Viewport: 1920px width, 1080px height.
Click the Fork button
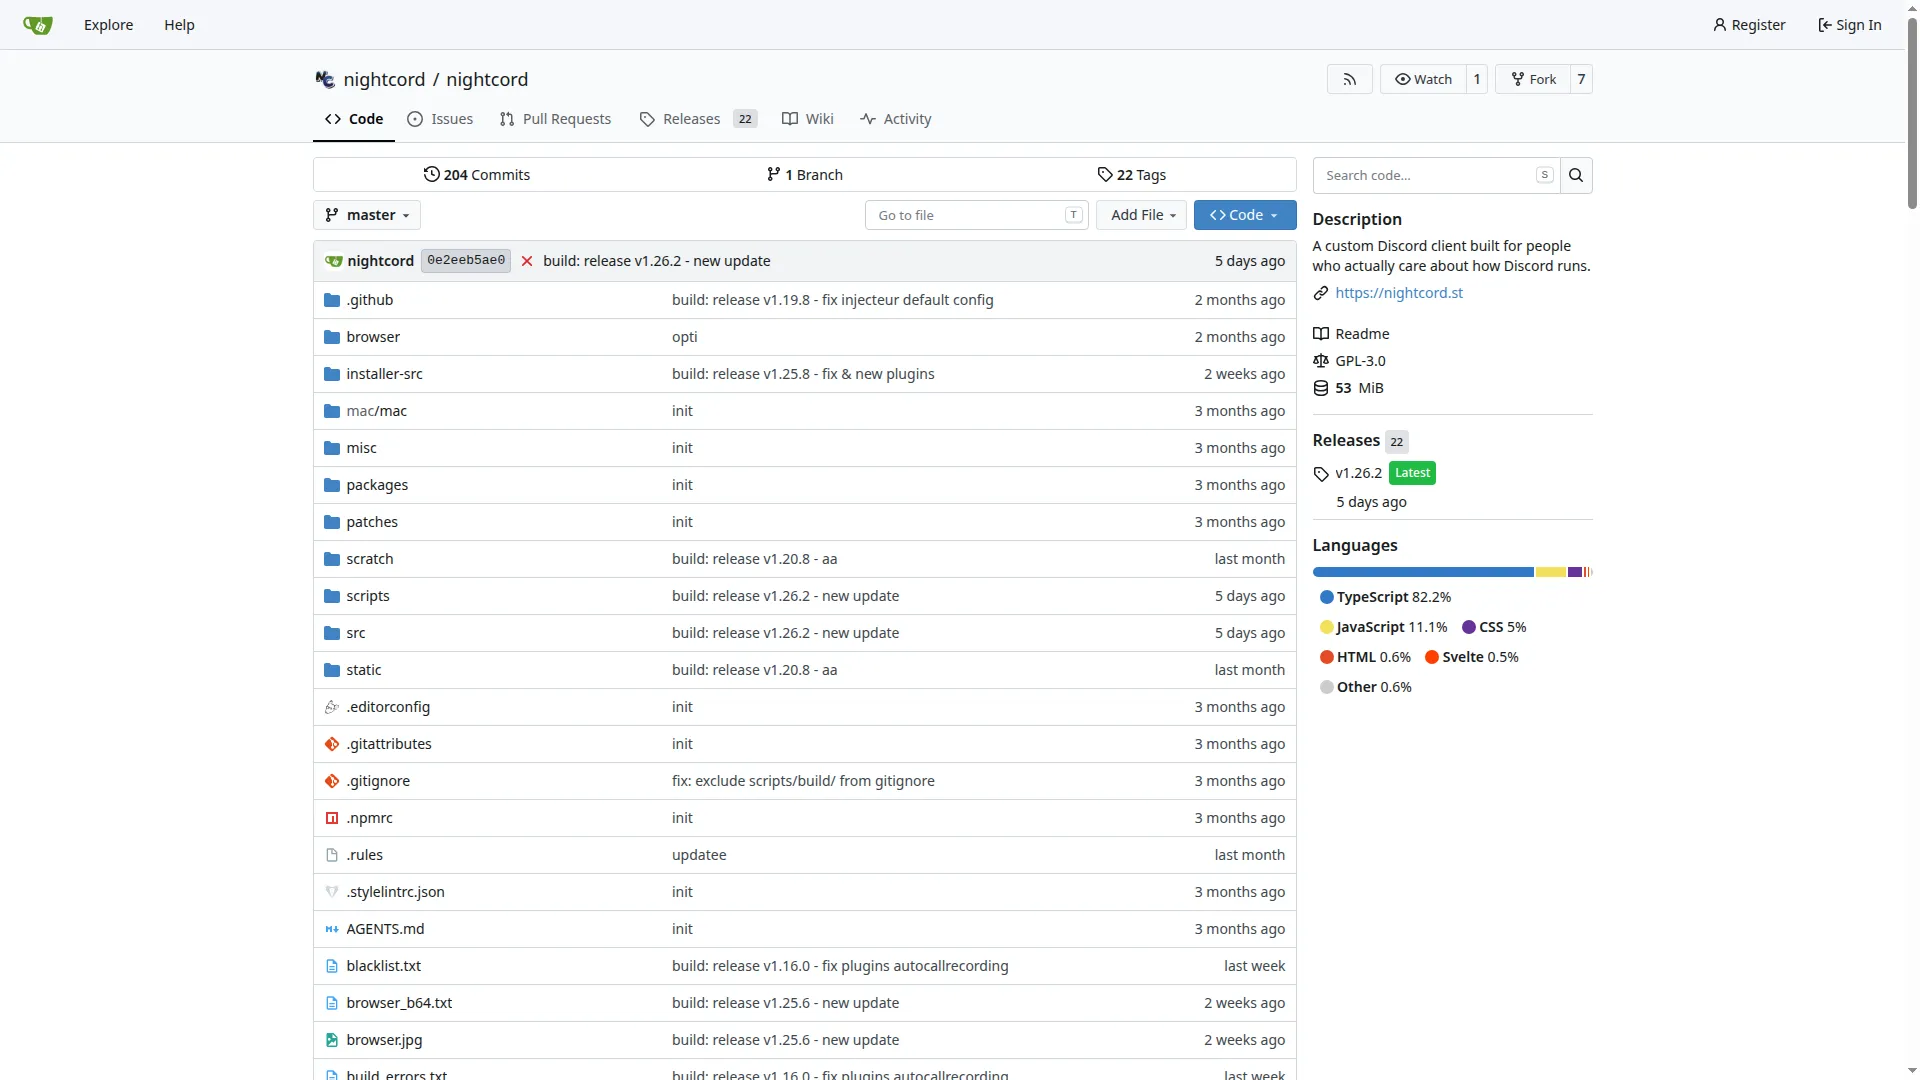(1533, 79)
